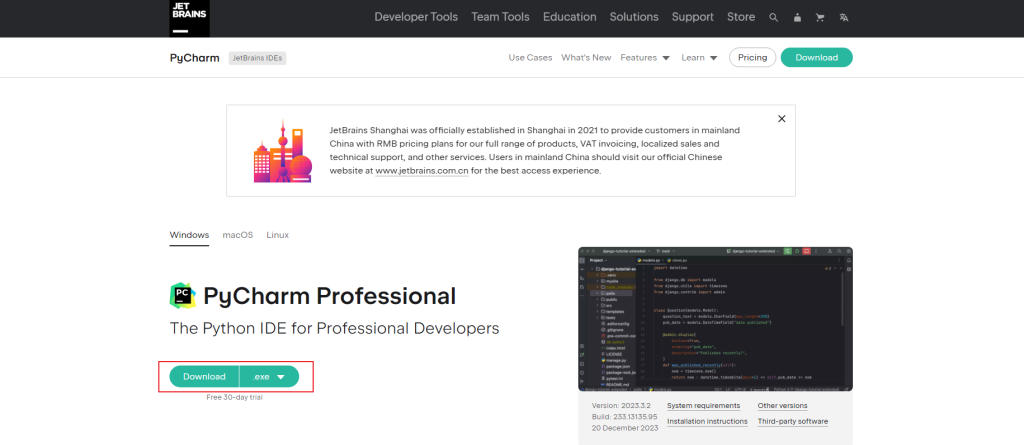Expand the Features dropdown
The width and height of the screenshot is (1024, 445).
coord(645,58)
